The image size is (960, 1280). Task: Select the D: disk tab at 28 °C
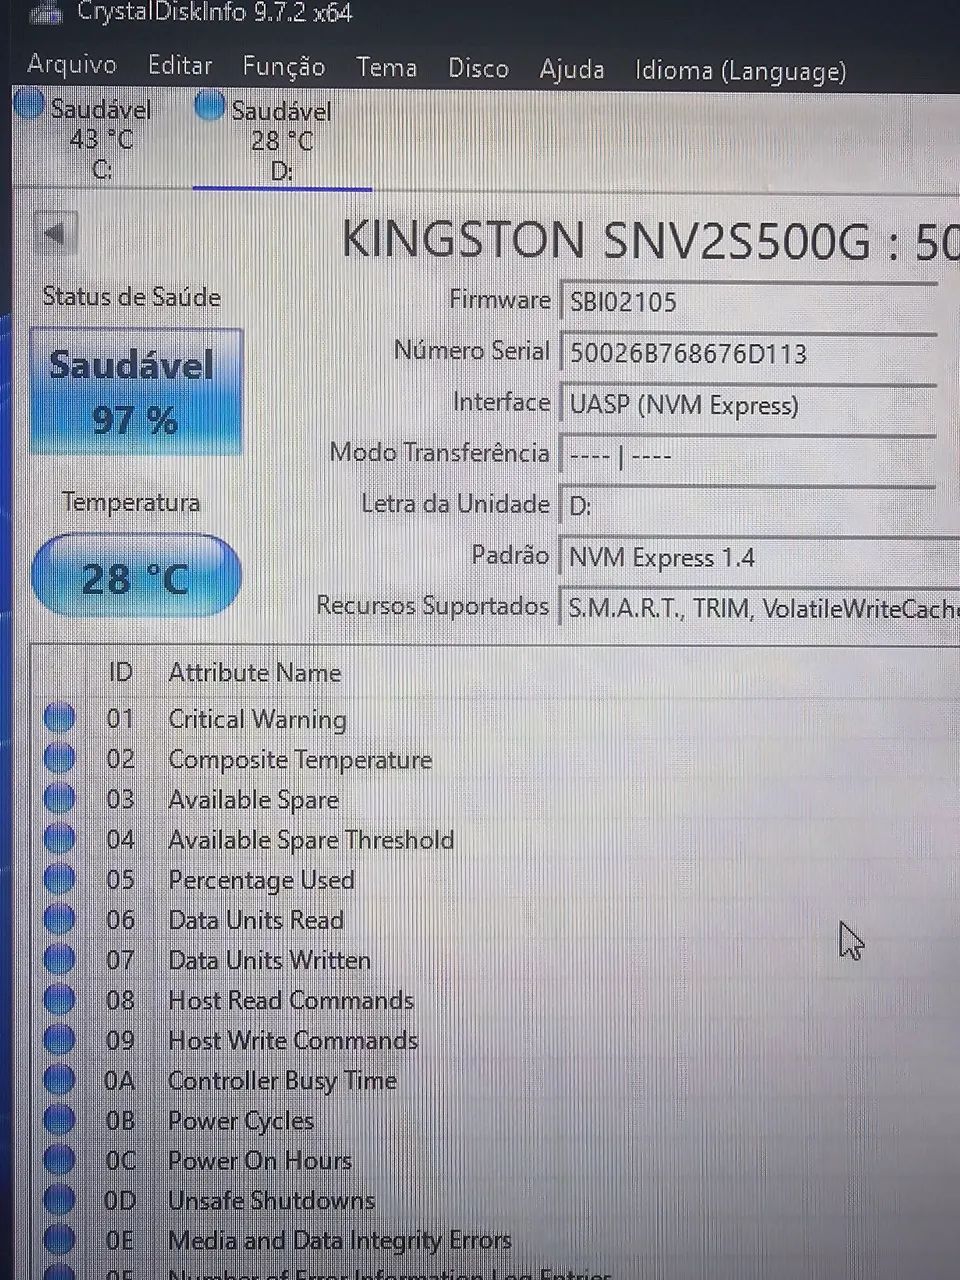point(282,140)
